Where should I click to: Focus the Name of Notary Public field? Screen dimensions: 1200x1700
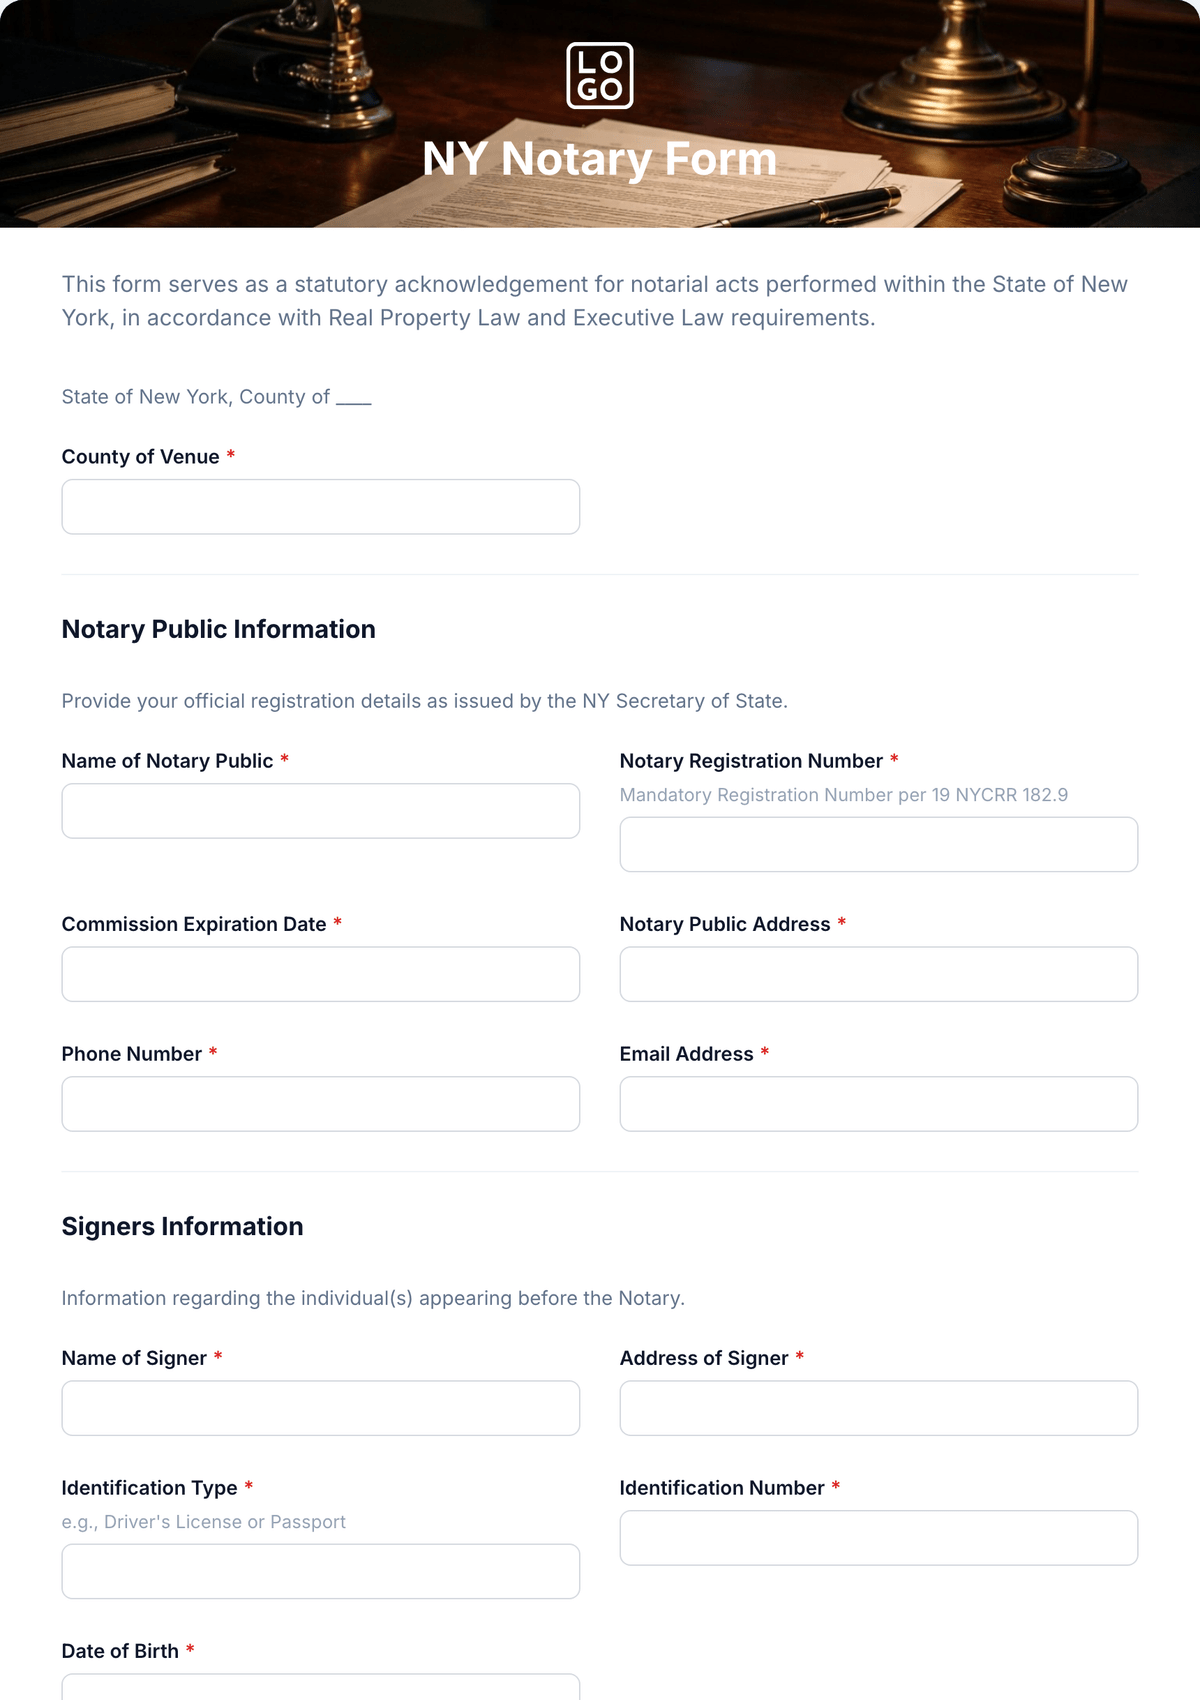(x=321, y=811)
